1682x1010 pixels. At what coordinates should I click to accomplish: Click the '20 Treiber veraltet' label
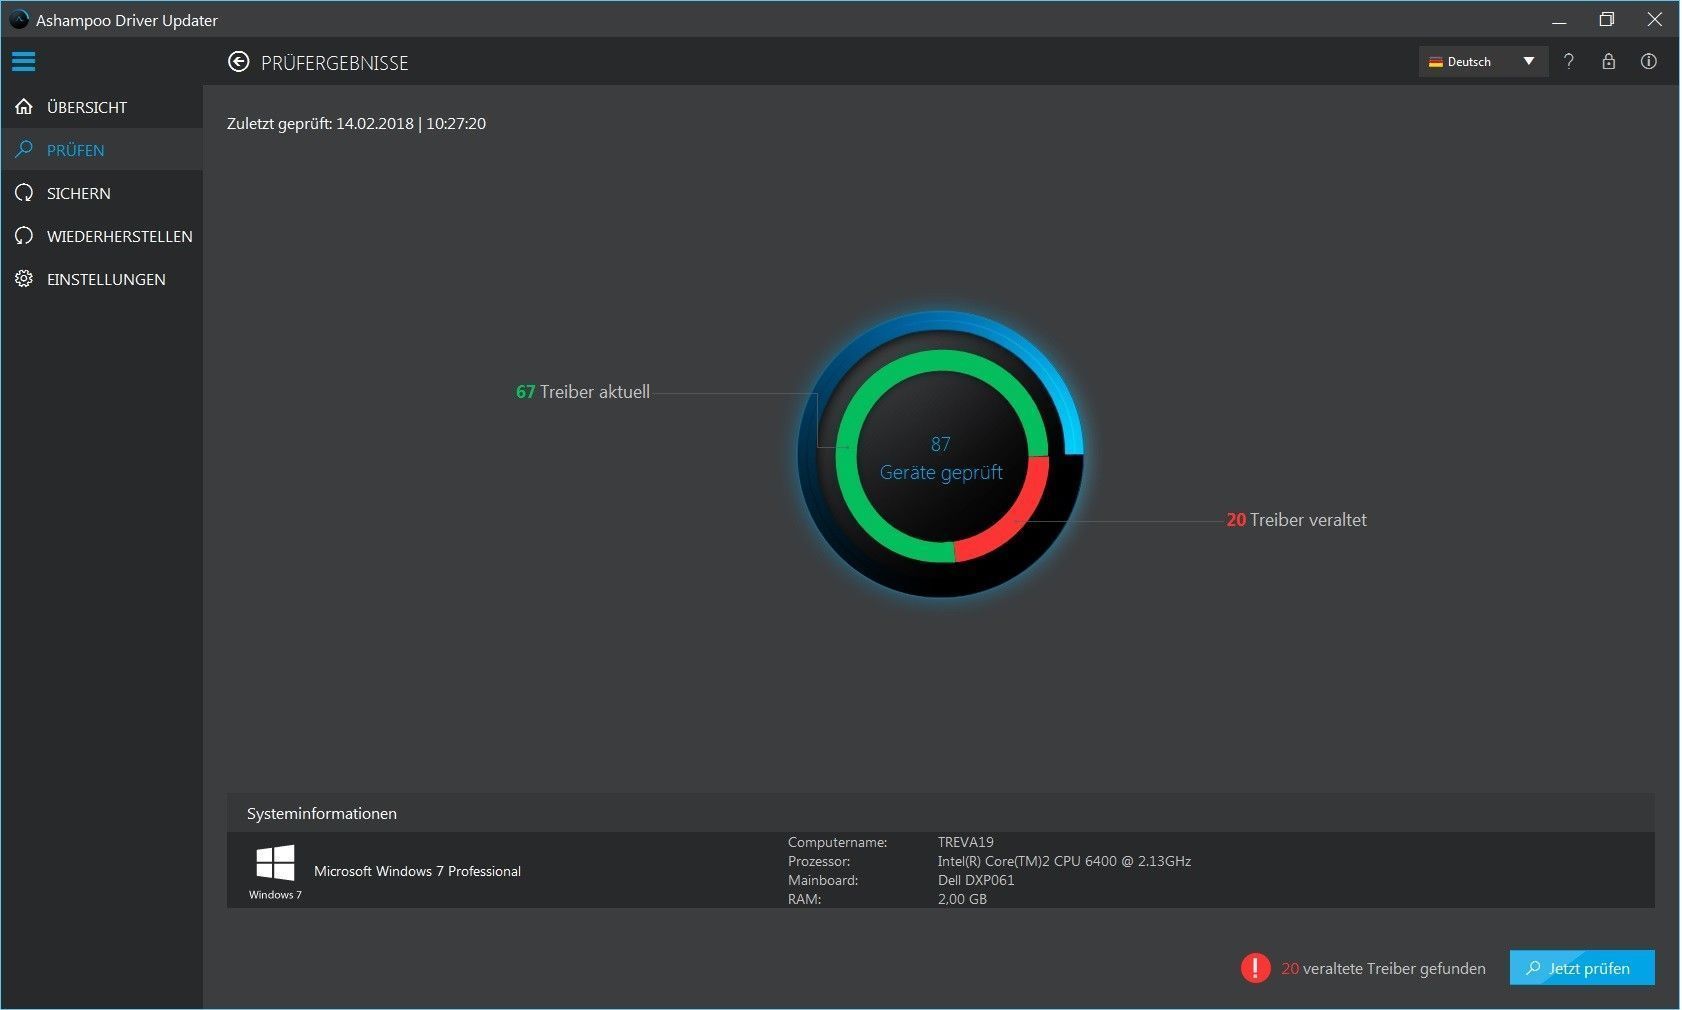pyautogui.click(x=1296, y=520)
